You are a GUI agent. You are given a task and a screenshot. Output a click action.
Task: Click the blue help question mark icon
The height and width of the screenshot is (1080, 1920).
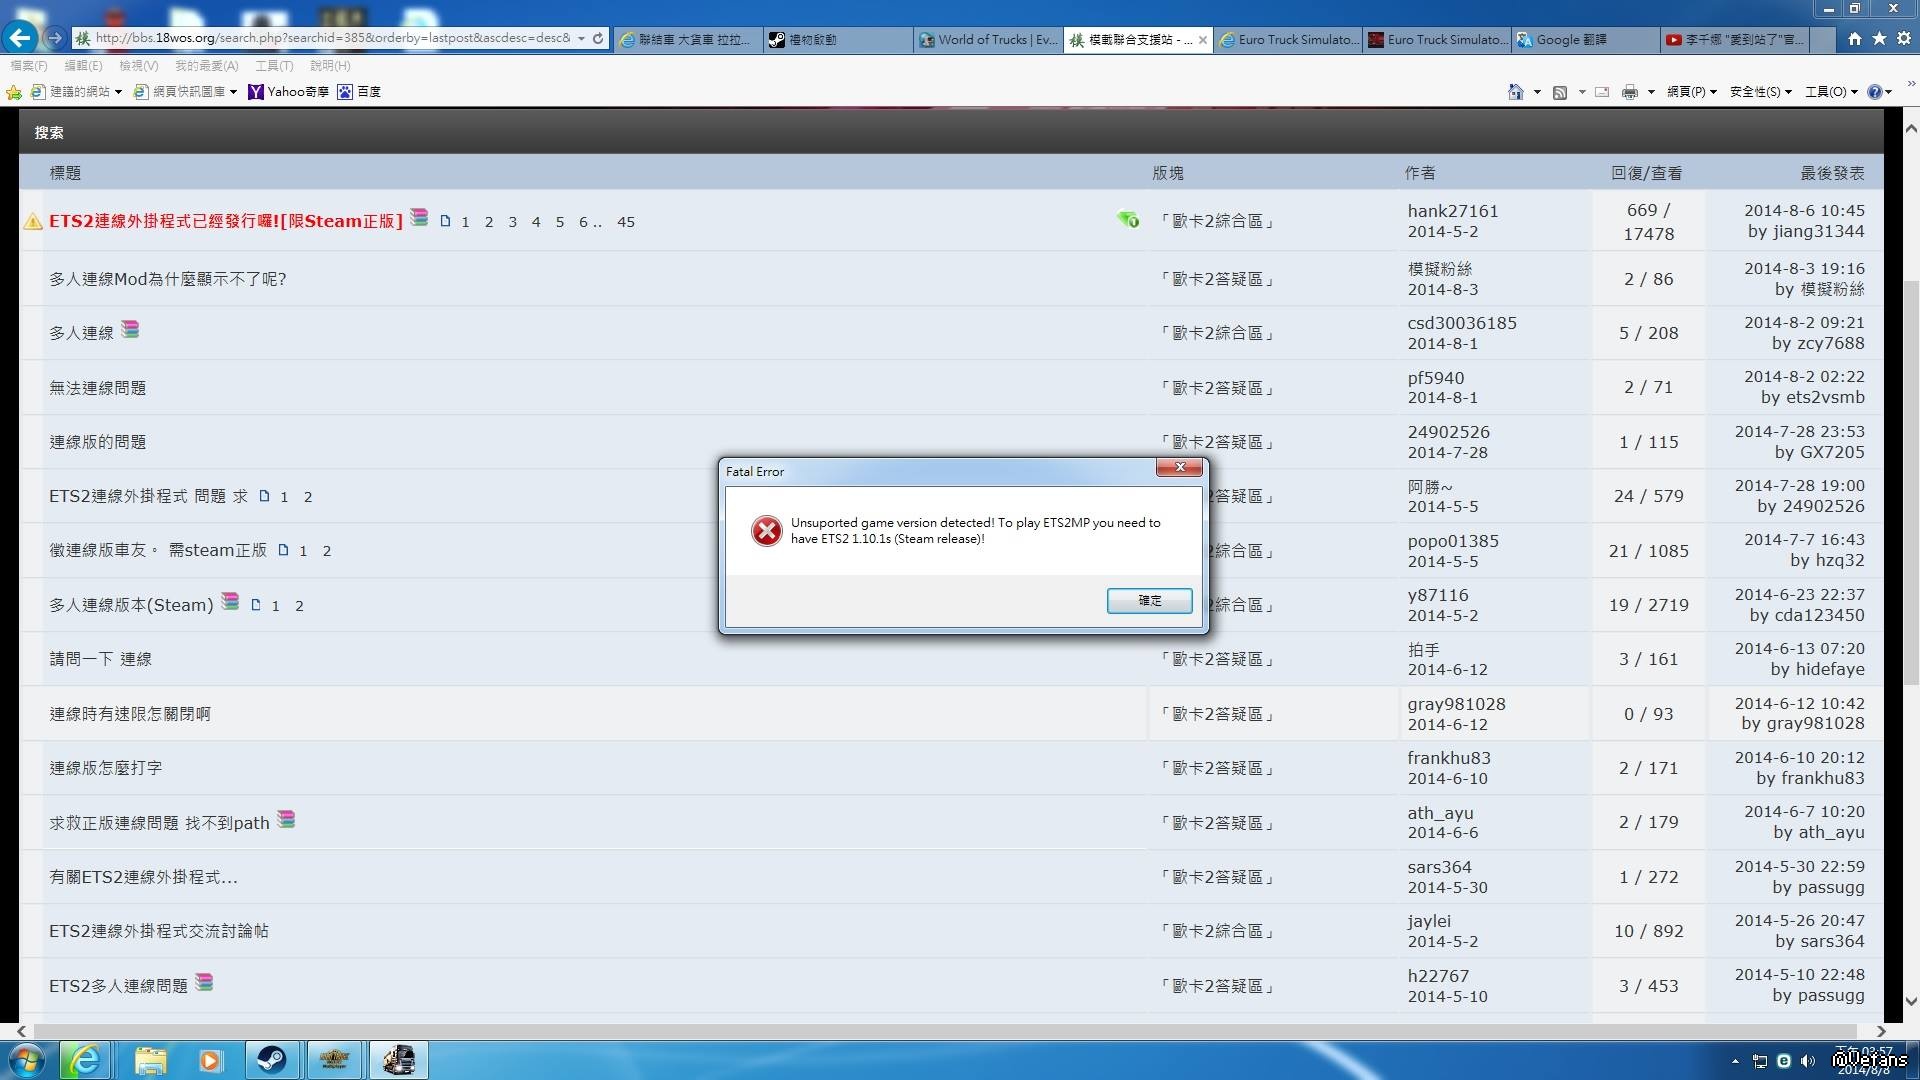pyautogui.click(x=1874, y=92)
